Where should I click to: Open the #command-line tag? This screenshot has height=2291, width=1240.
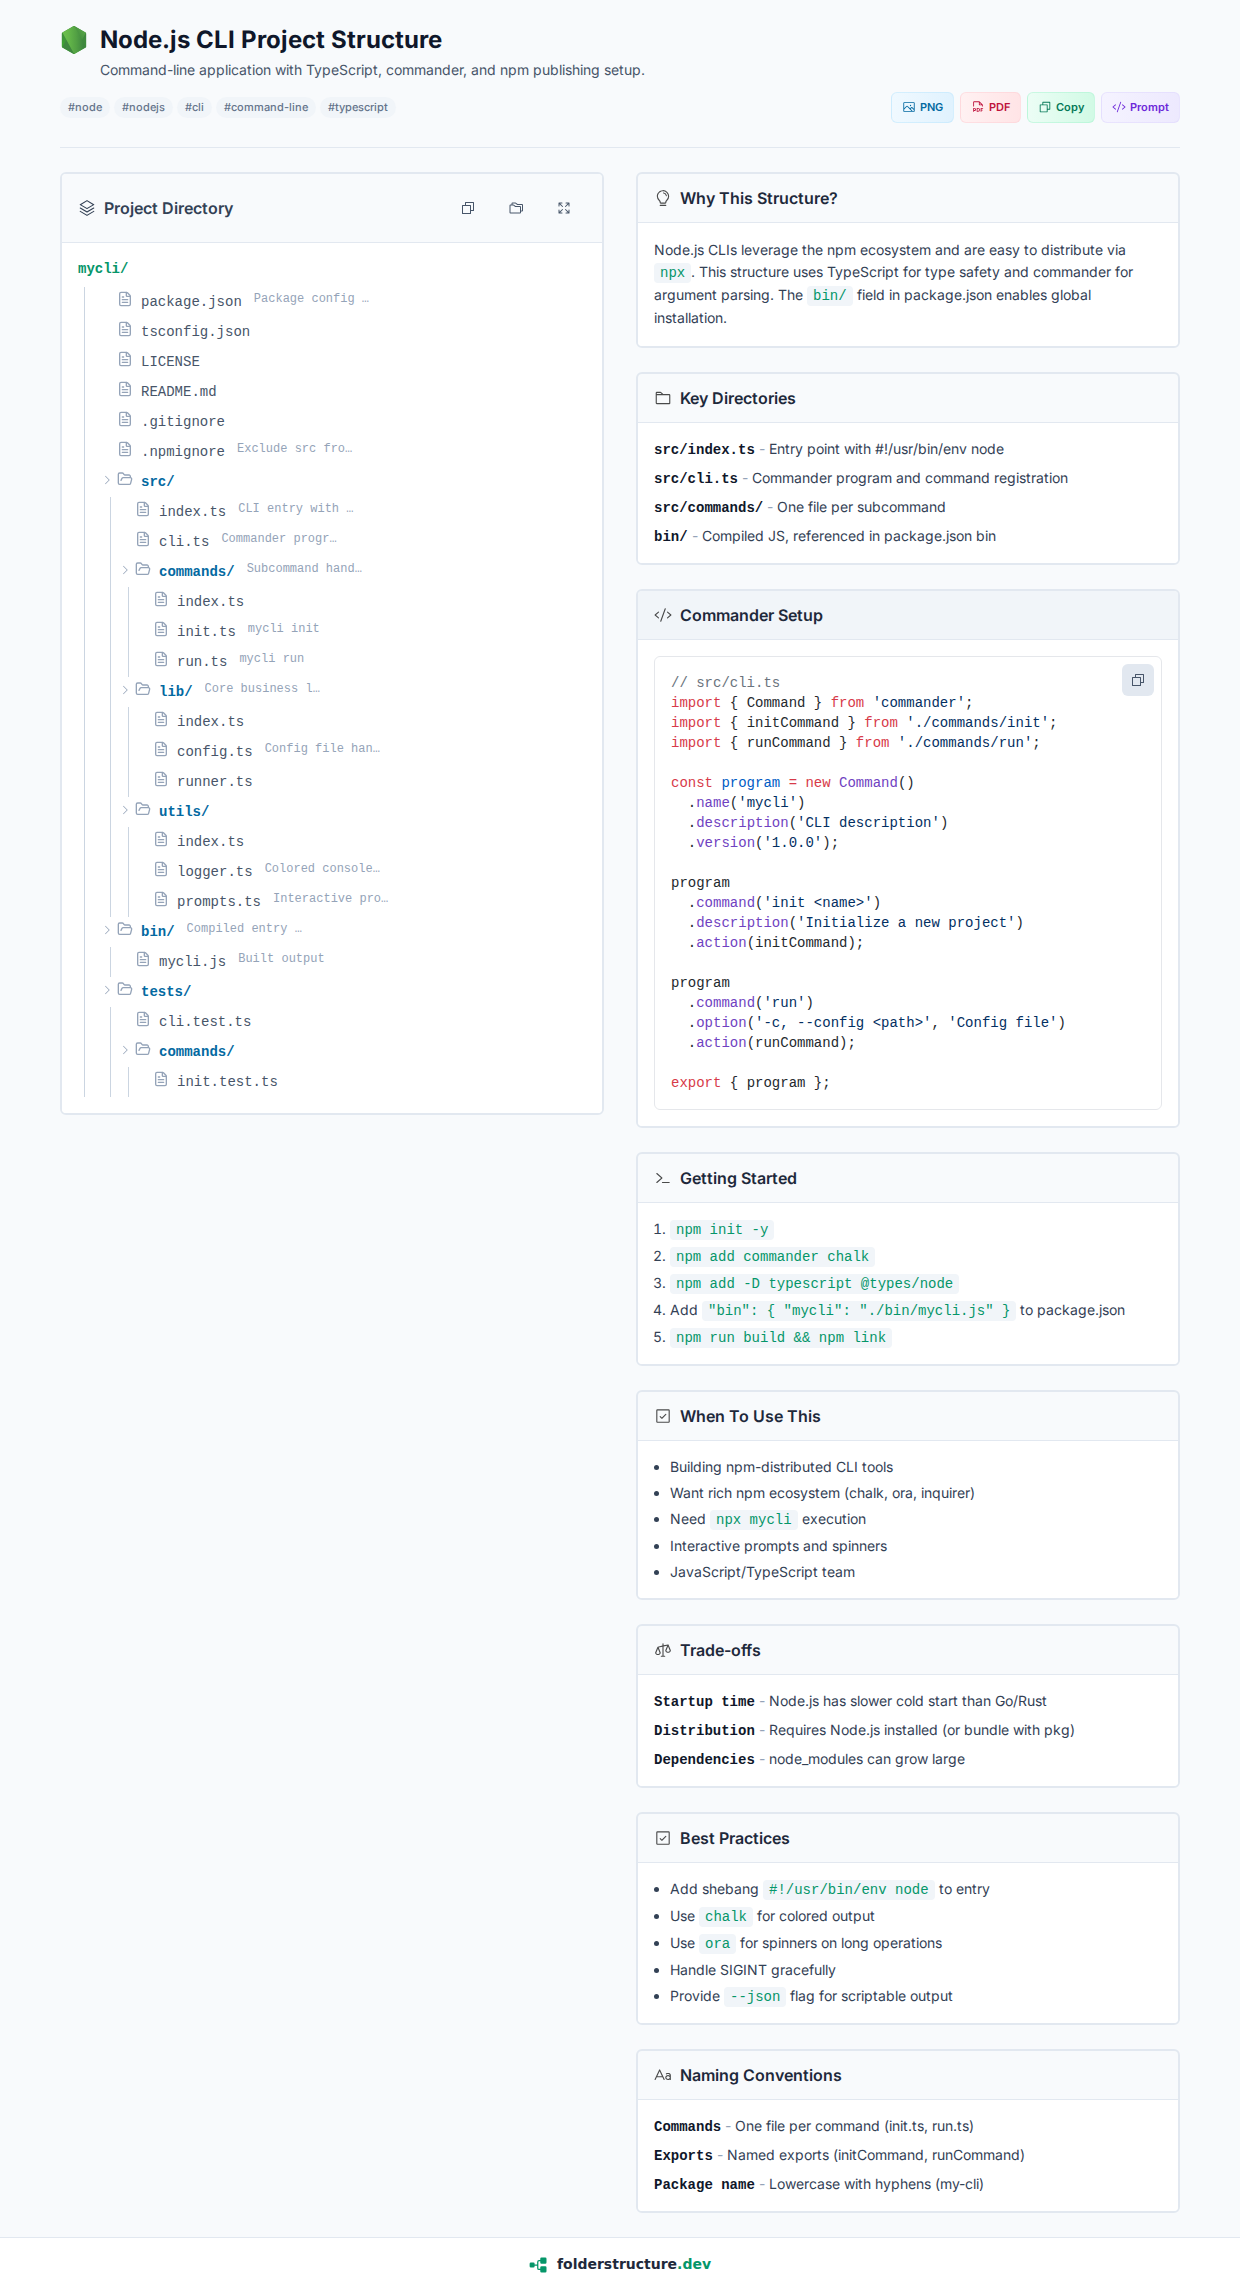coord(266,107)
